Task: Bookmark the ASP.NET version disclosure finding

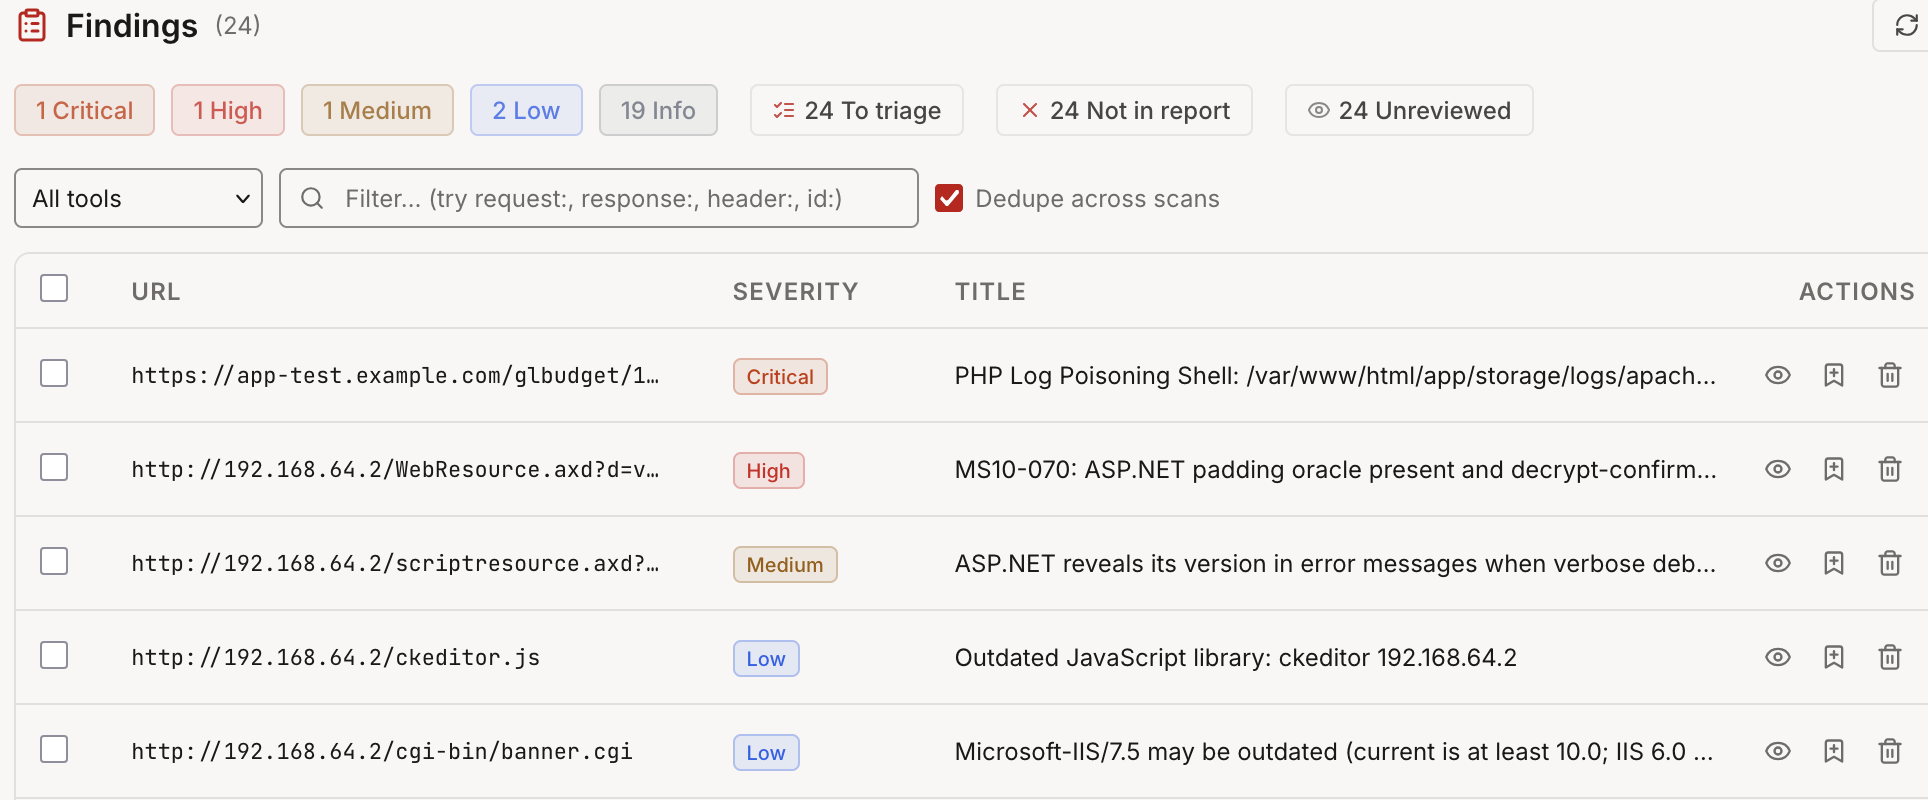Action: [x=1833, y=563]
